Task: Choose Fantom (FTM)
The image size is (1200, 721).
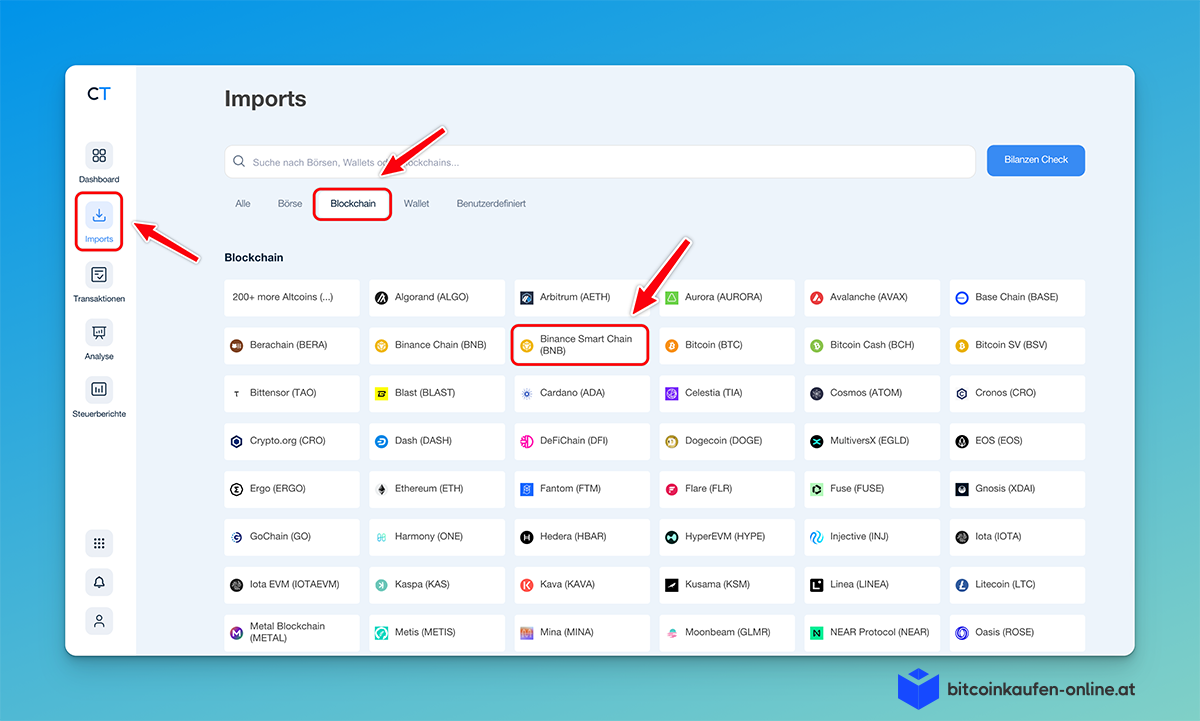Action: click(x=582, y=489)
